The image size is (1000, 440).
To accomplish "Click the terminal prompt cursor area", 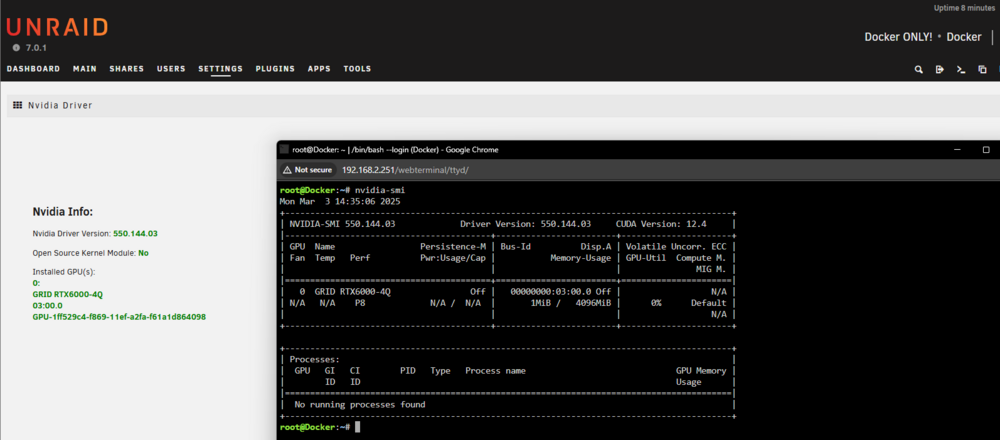I will pos(357,427).
